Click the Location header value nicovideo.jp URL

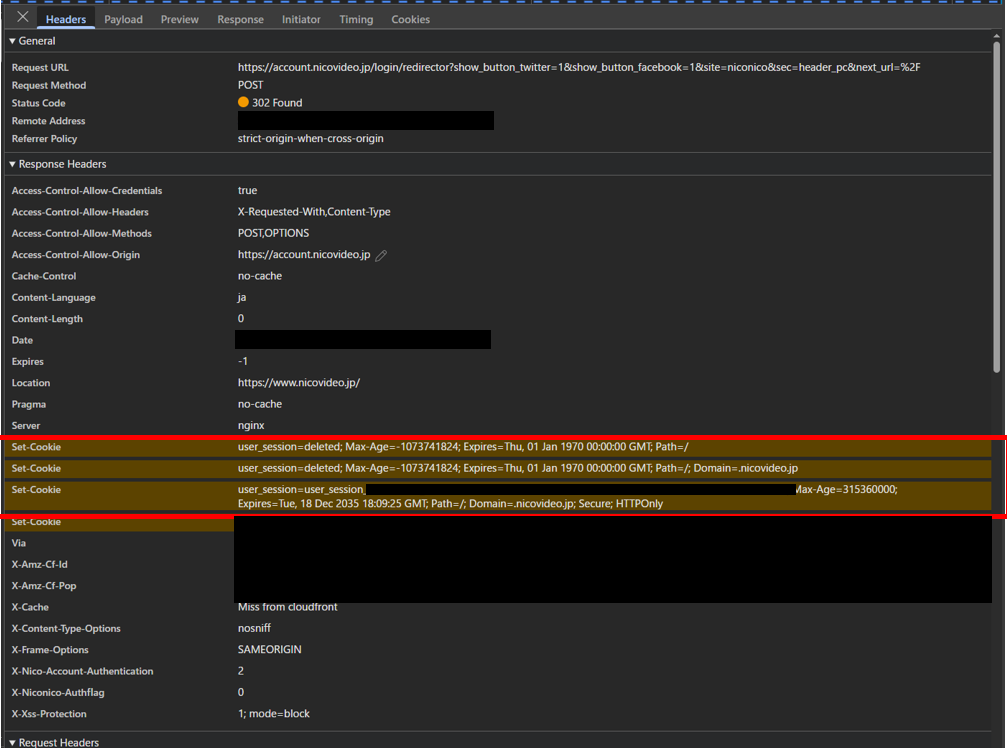tap(298, 383)
